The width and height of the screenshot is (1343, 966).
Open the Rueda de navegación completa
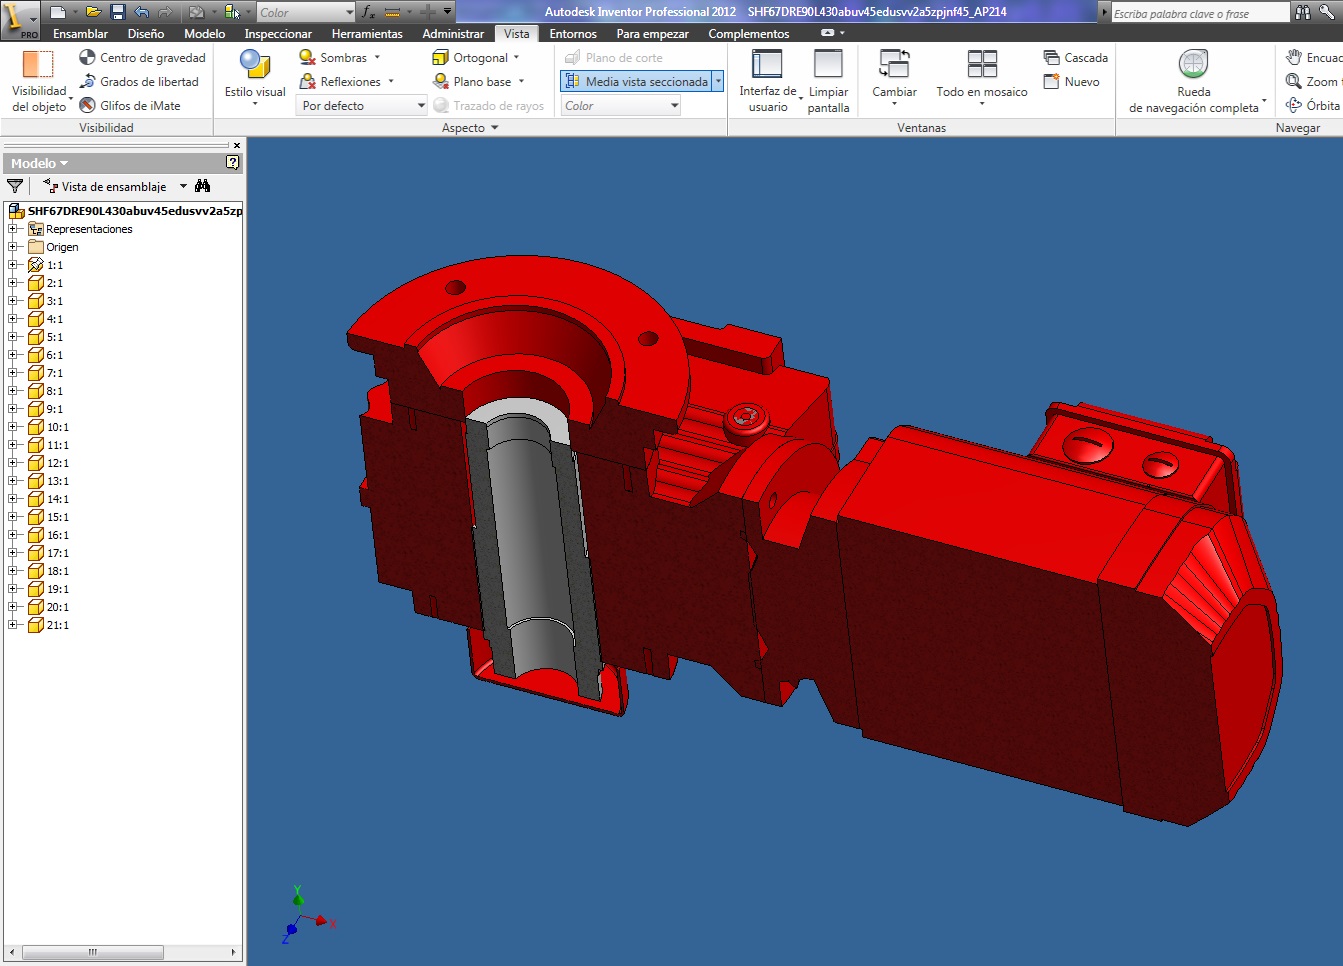1194,80
